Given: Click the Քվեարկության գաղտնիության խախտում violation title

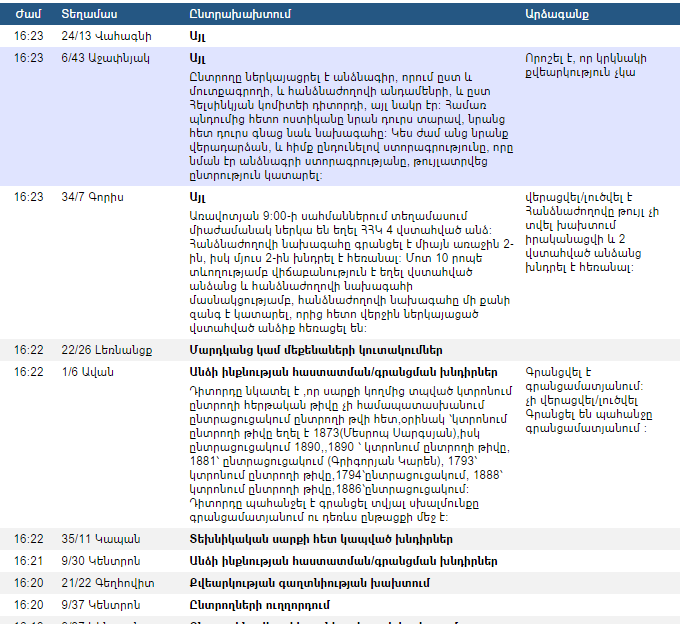Looking at the screenshot, I should click(x=309, y=583).
